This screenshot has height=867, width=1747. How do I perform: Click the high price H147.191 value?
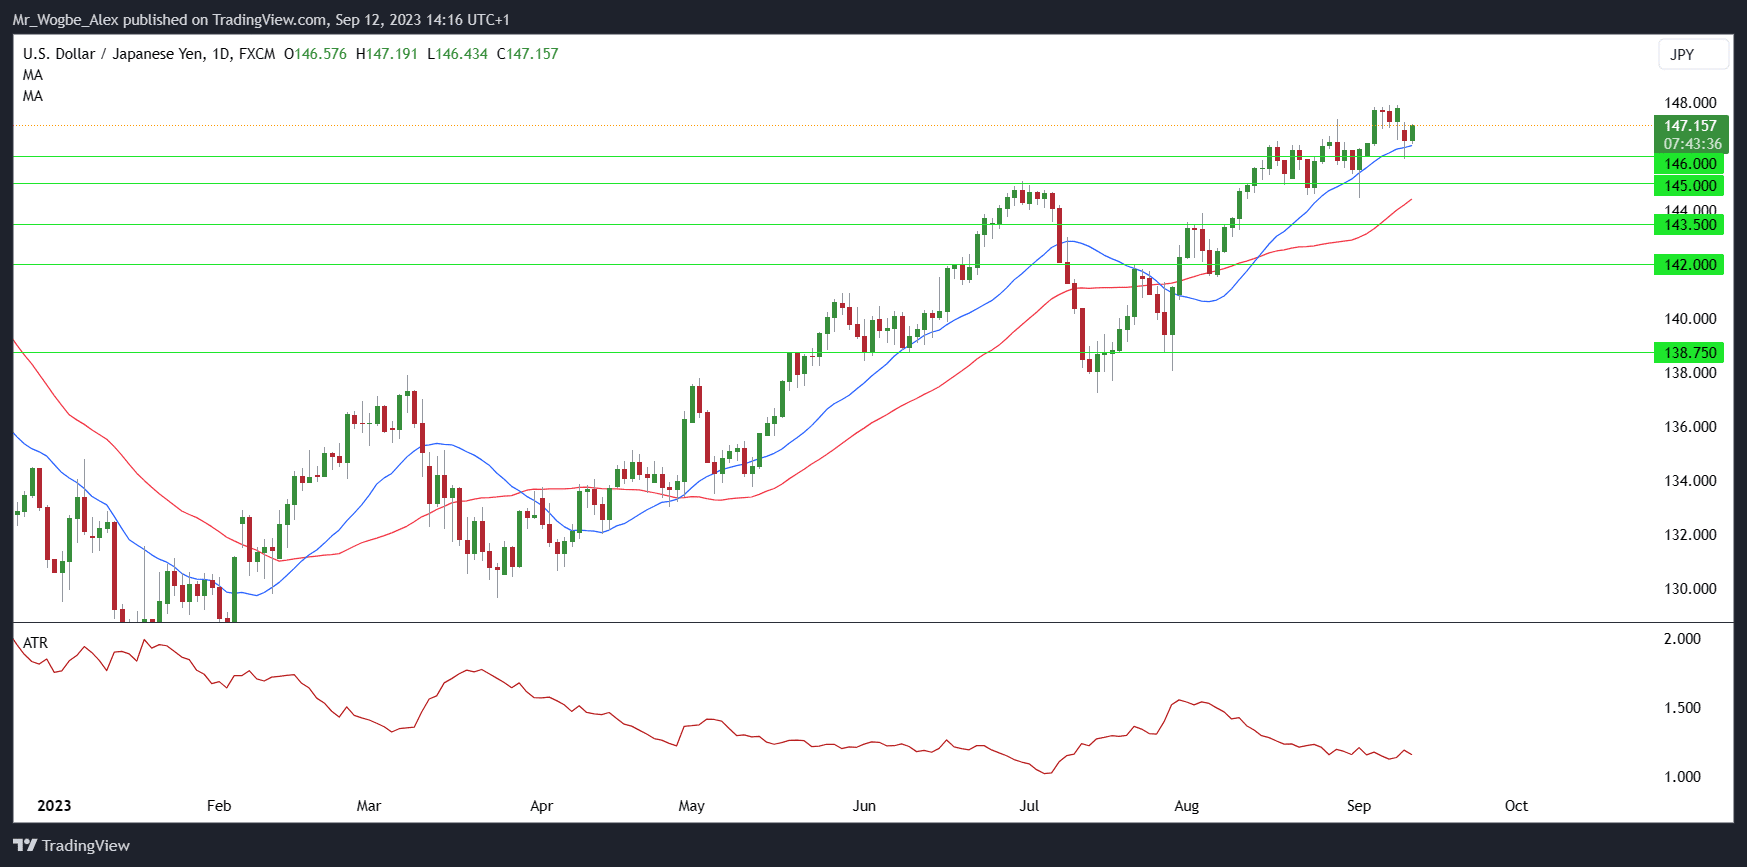(x=387, y=54)
